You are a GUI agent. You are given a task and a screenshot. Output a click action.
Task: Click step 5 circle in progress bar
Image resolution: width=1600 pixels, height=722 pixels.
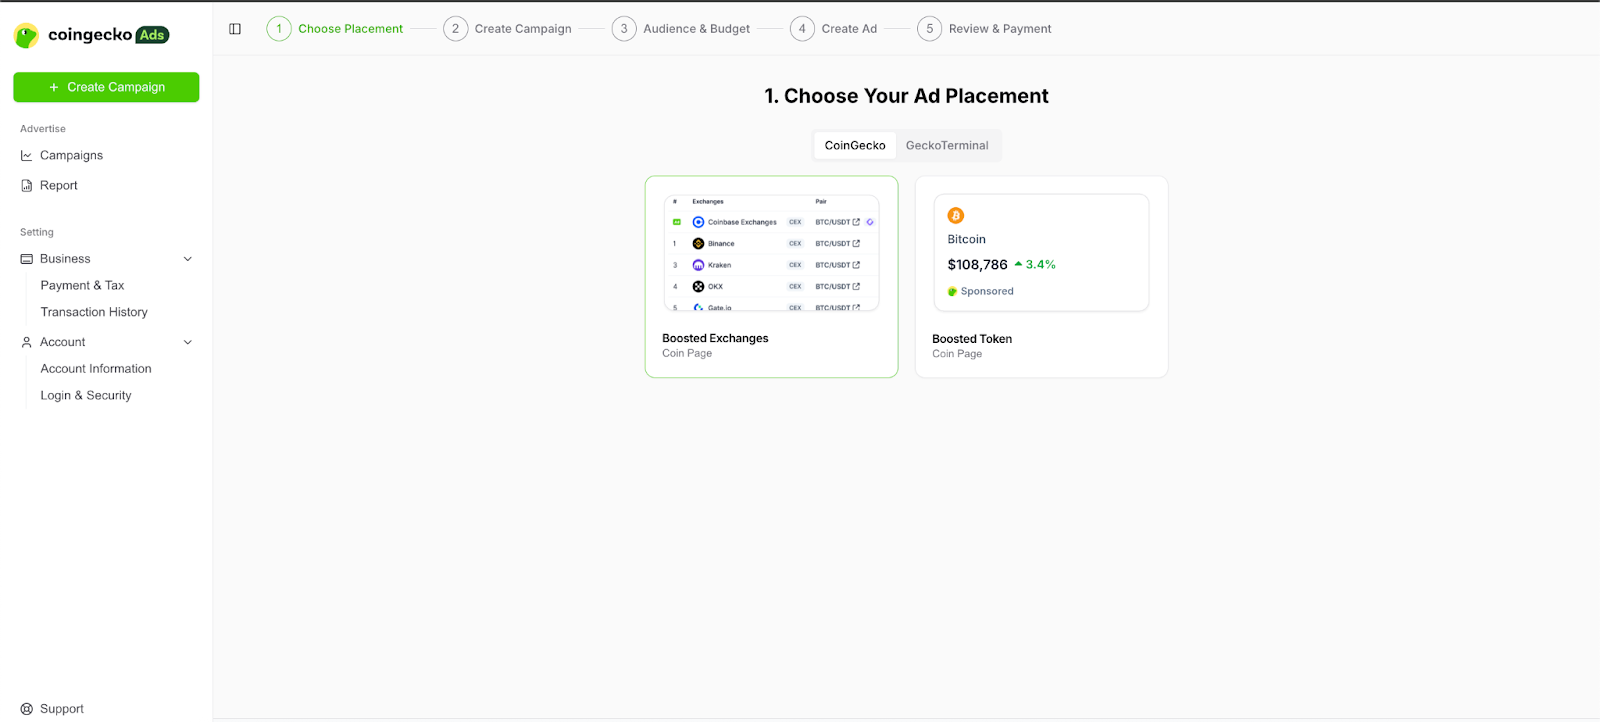click(x=929, y=29)
